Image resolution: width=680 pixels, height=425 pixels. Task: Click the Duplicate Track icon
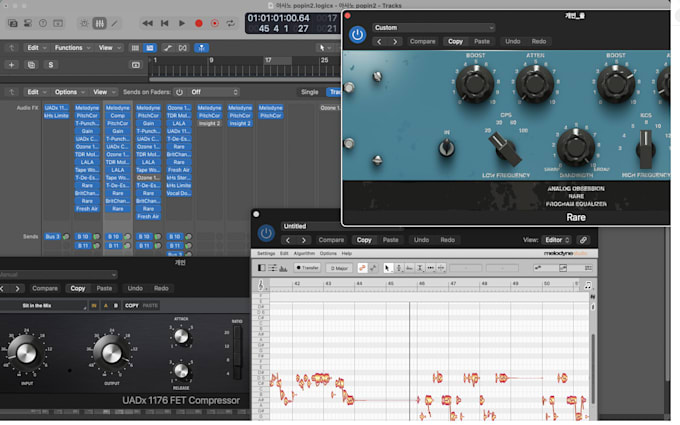[x=31, y=65]
